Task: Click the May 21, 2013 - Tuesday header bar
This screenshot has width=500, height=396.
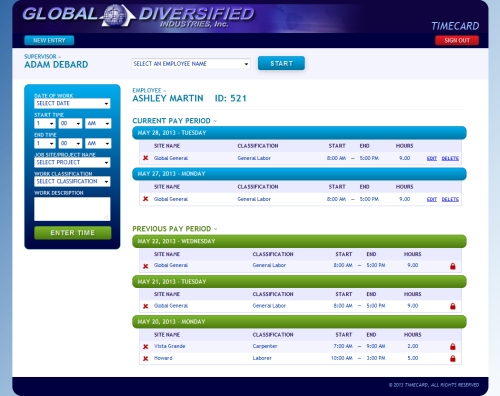Action: click(x=299, y=282)
